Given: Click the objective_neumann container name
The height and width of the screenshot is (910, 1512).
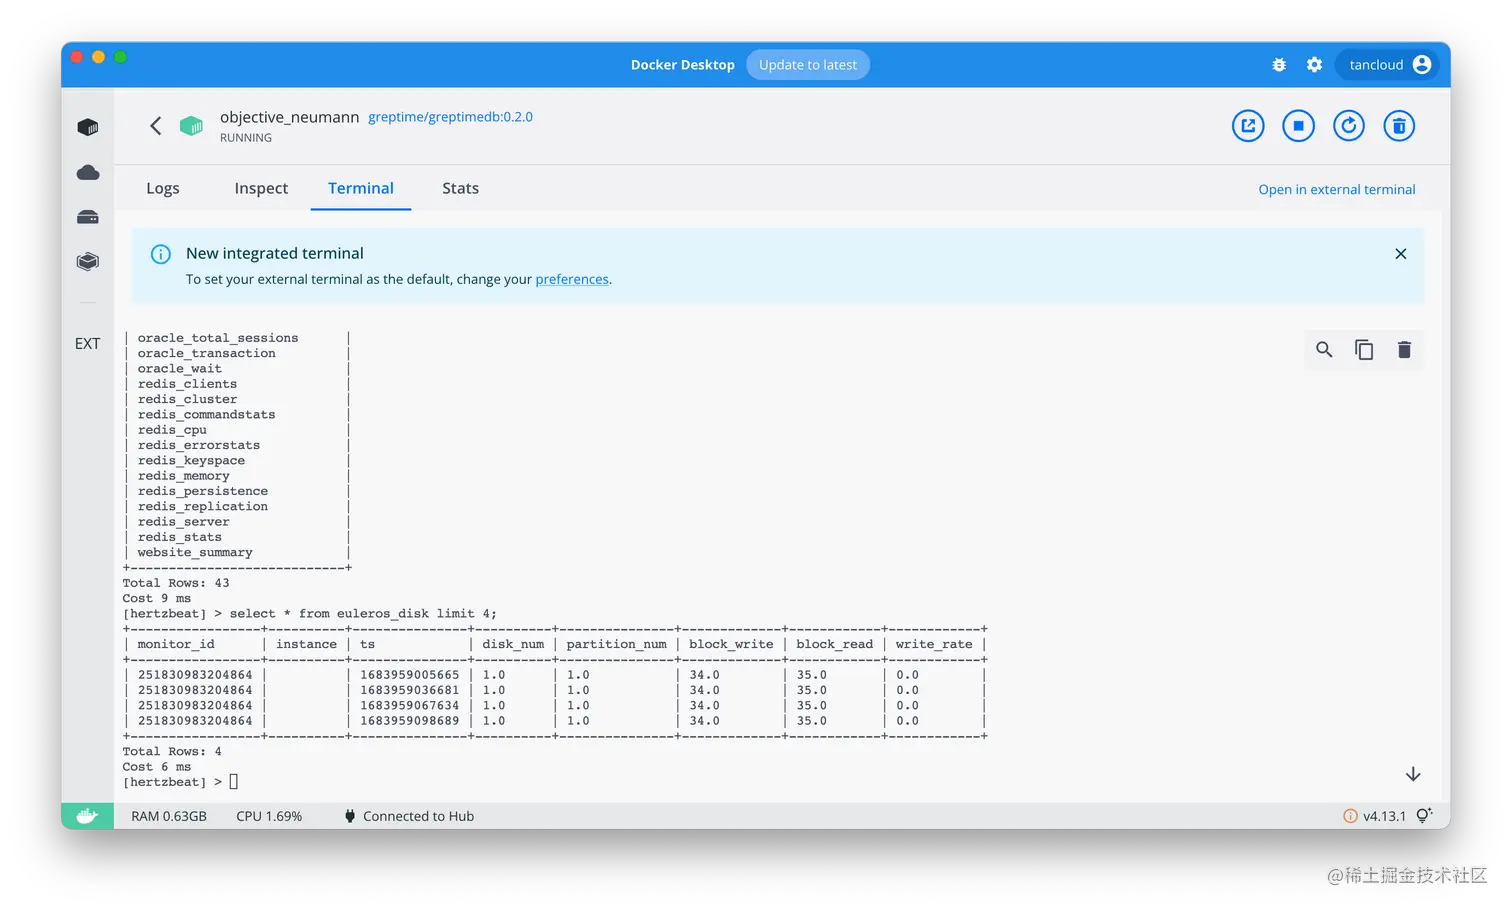Looking at the screenshot, I should (289, 117).
